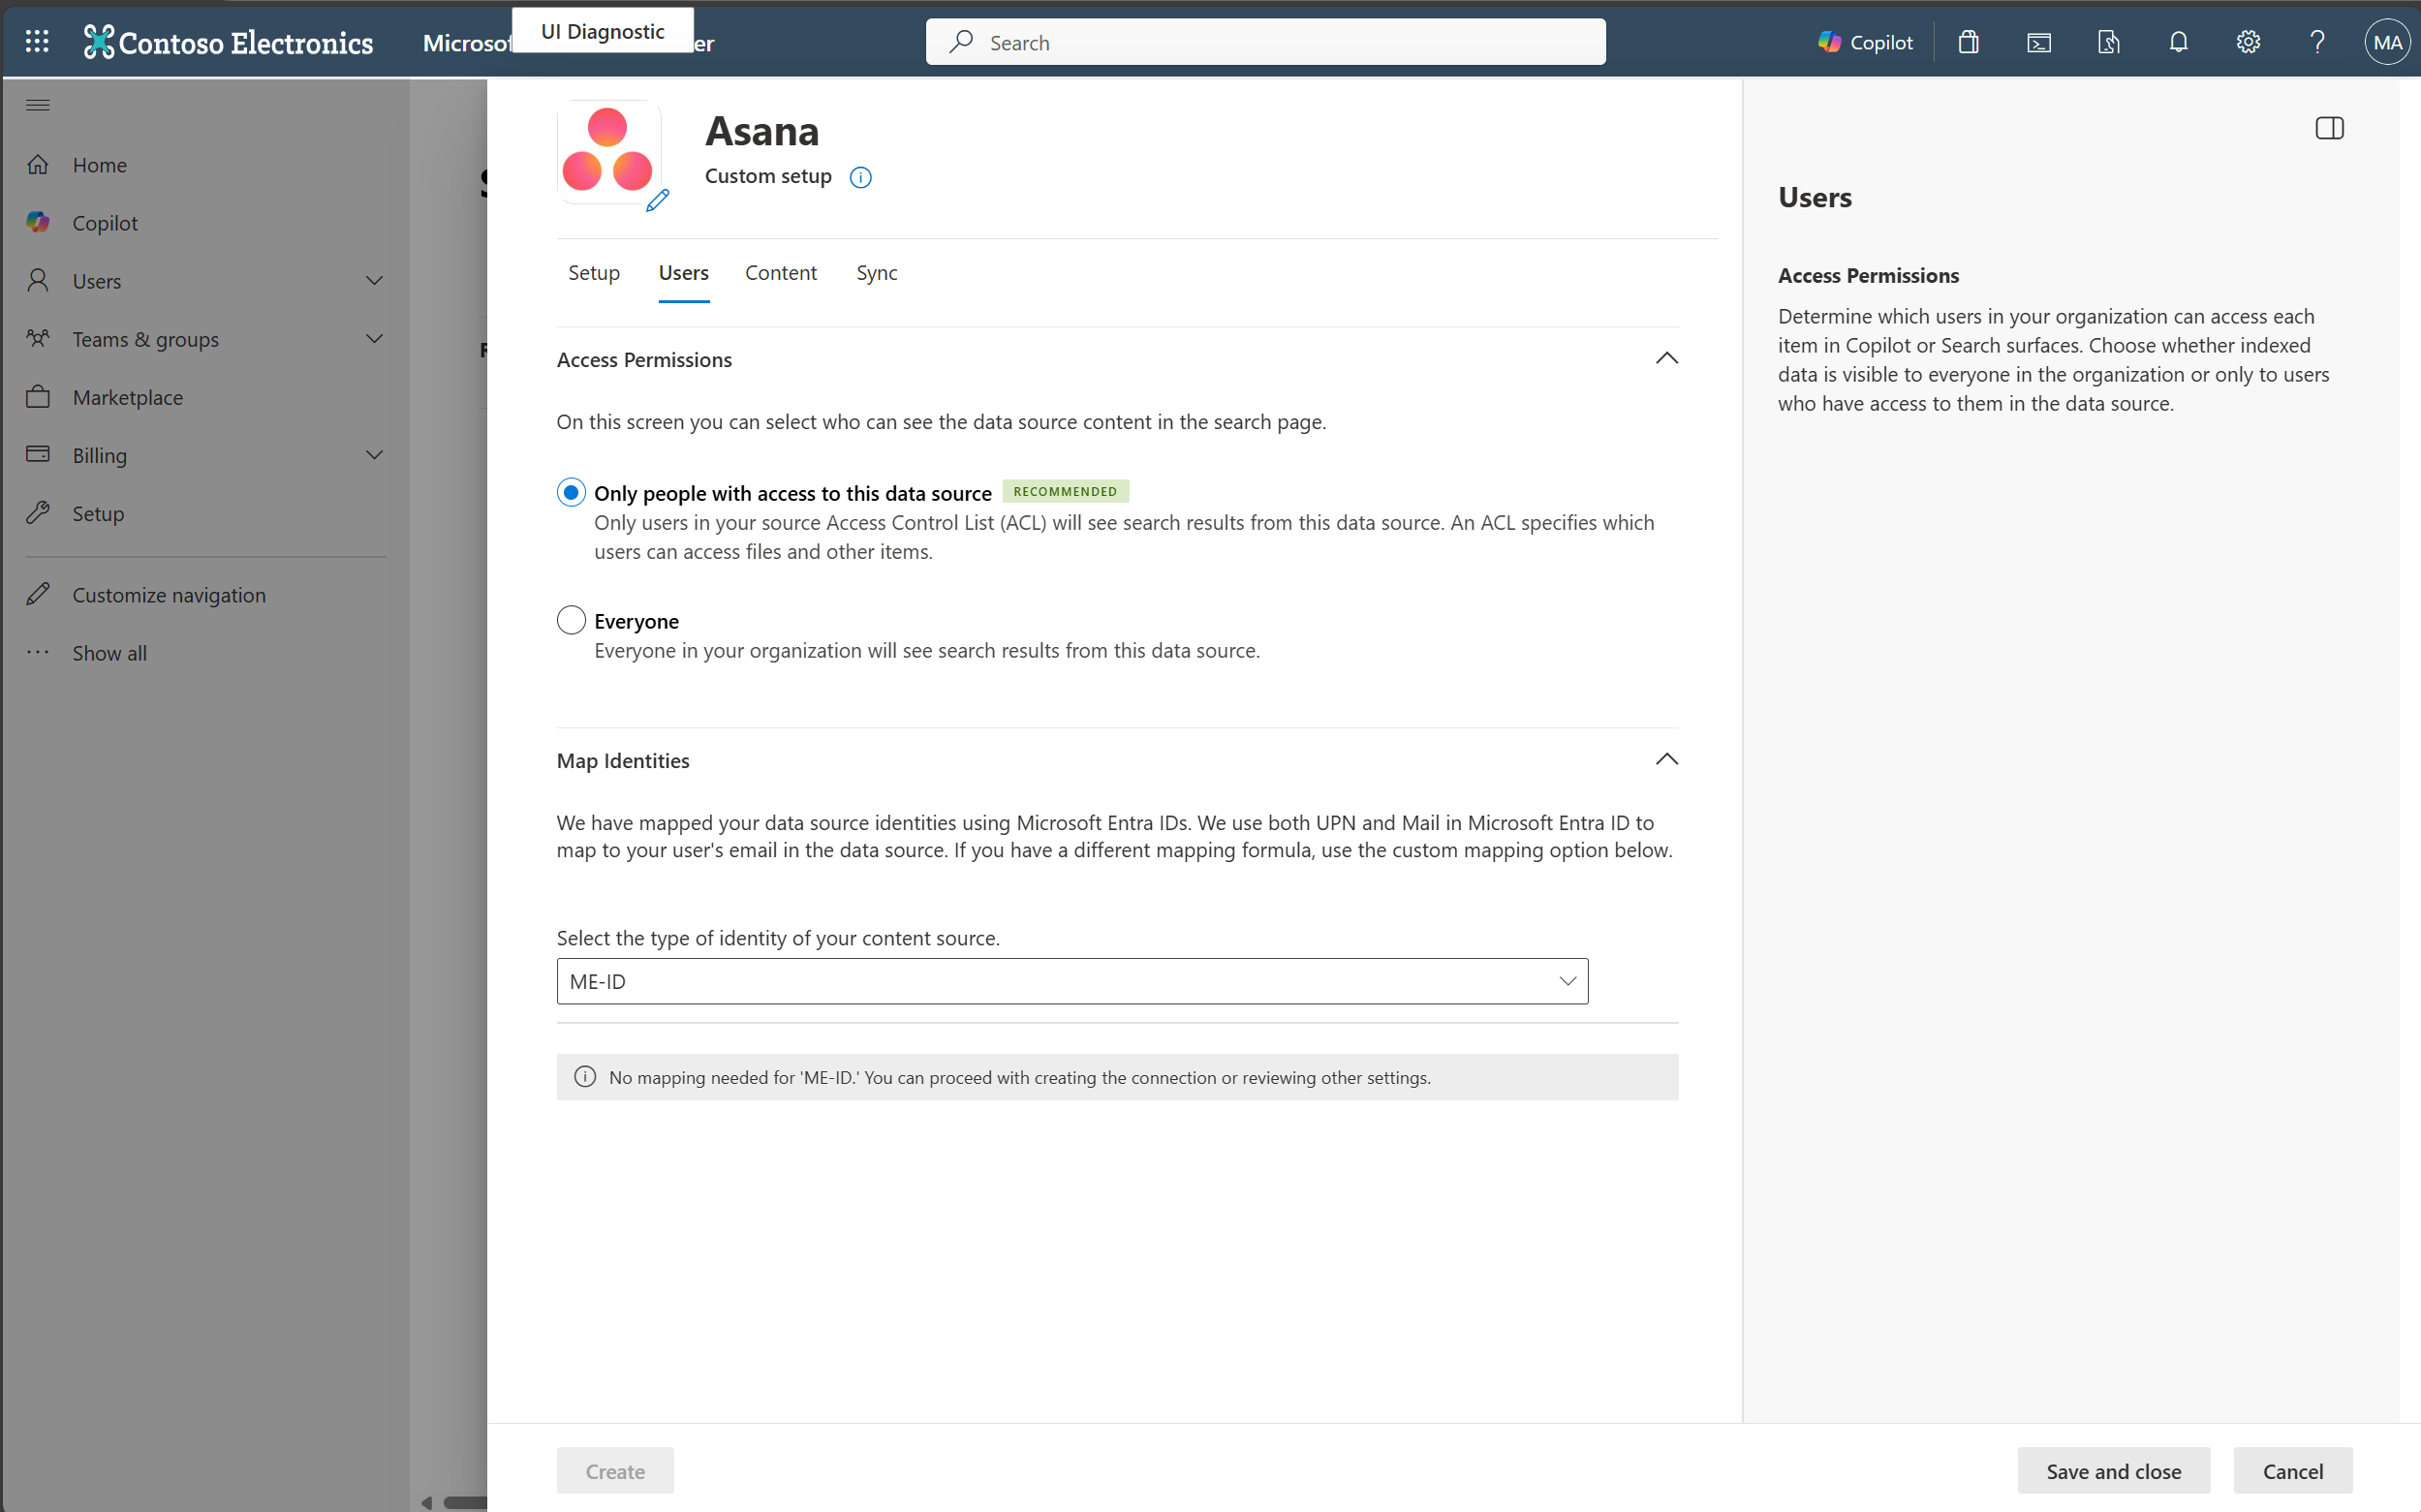
Task: Click the Cancel button
Action: (2292, 1470)
